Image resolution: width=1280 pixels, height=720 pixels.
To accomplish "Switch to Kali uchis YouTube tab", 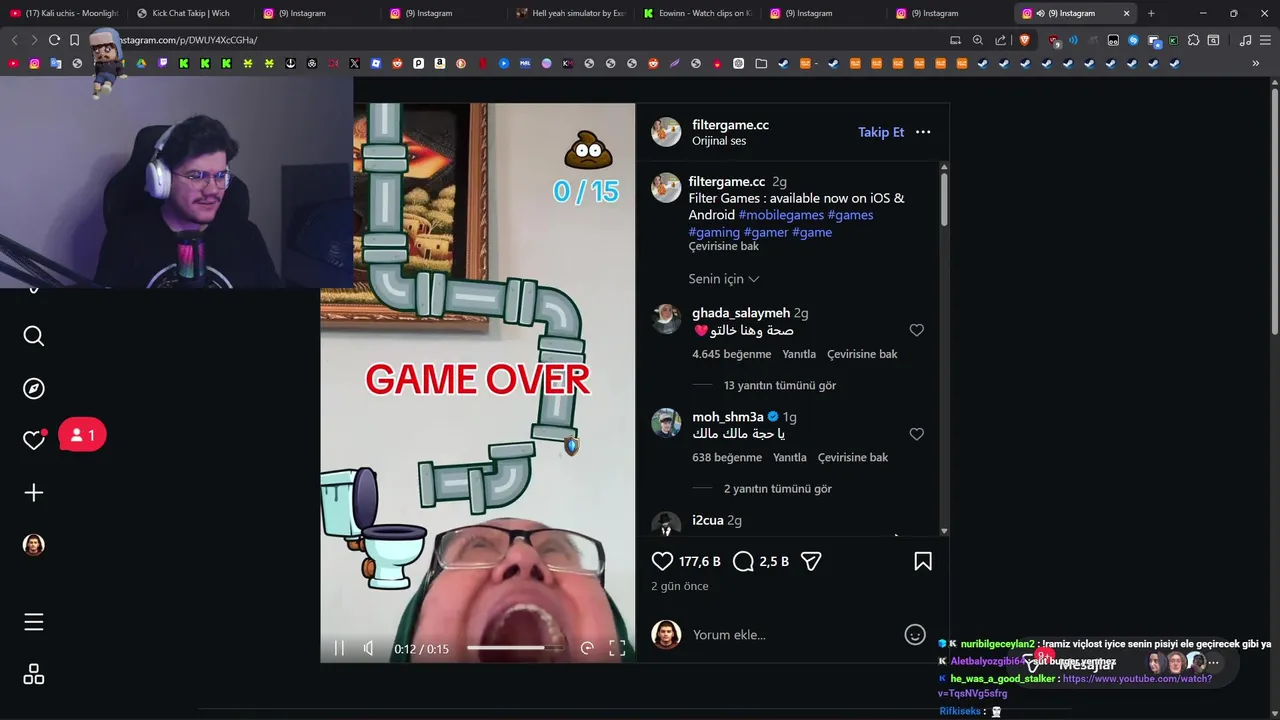I will coord(65,13).
